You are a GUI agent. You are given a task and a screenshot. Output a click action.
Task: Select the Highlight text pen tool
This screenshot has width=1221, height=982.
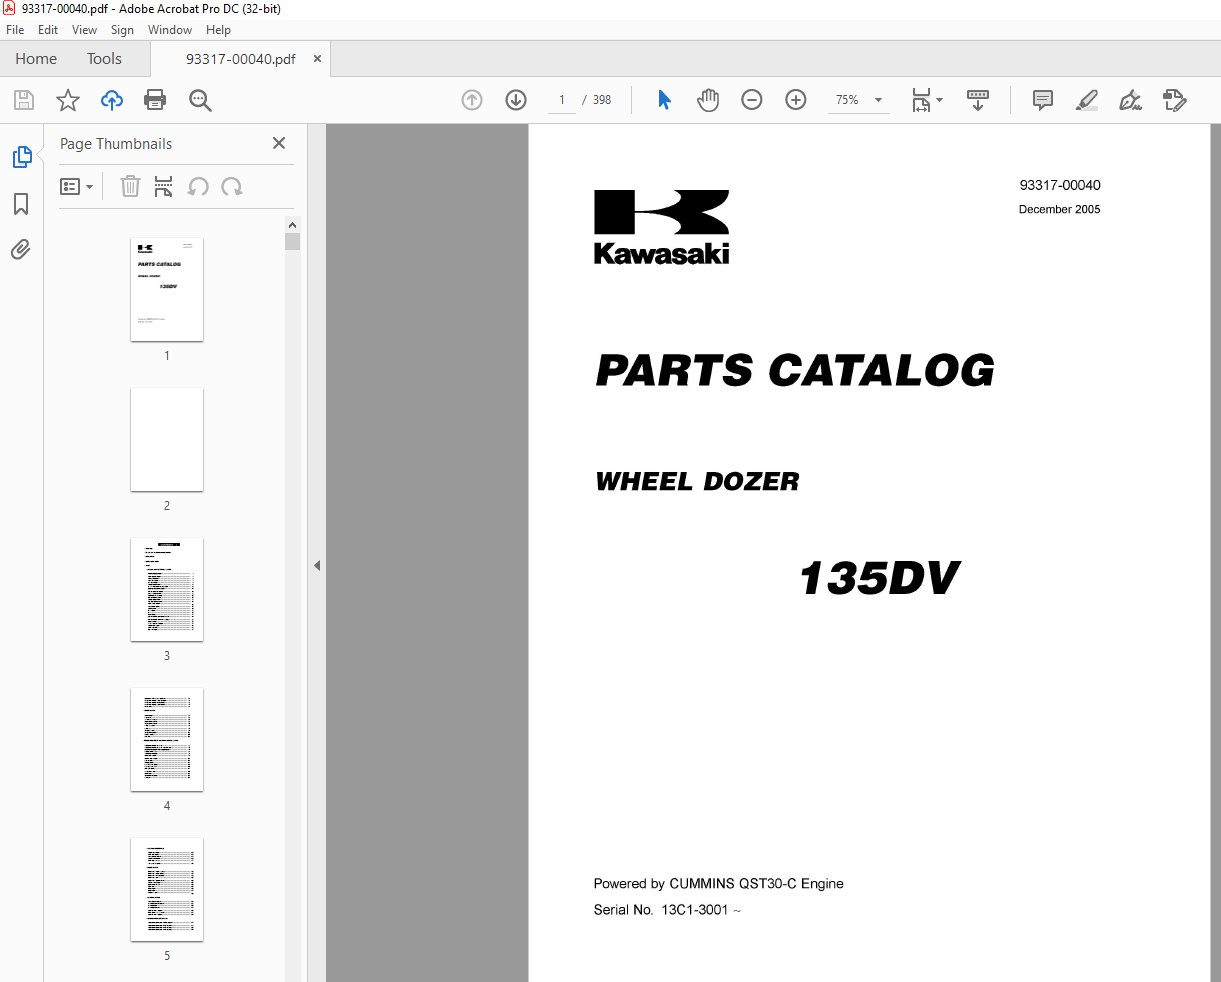[x=1087, y=100]
